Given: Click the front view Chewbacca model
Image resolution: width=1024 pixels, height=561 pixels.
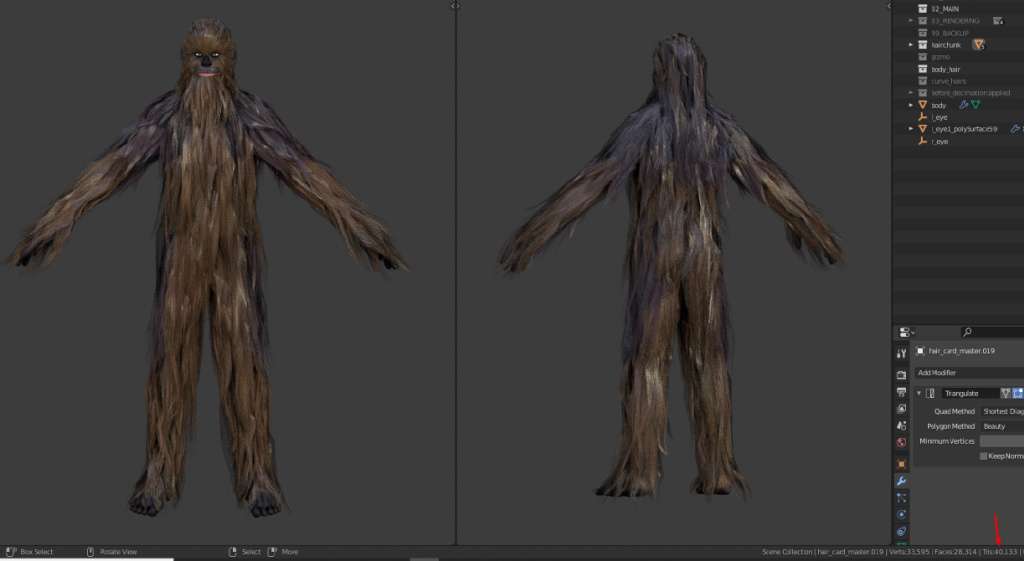Looking at the screenshot, I should [x=208, y=268].
